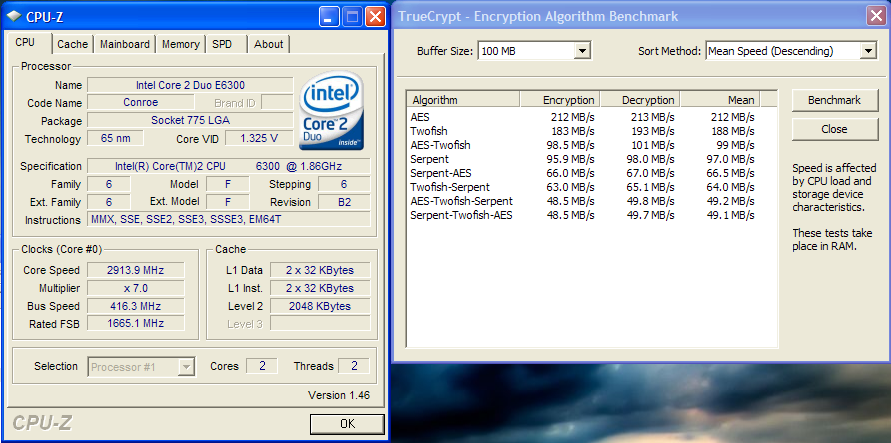
Task: Click the Package field Socket 775 LGA
Action: click(x=190, y=120)
